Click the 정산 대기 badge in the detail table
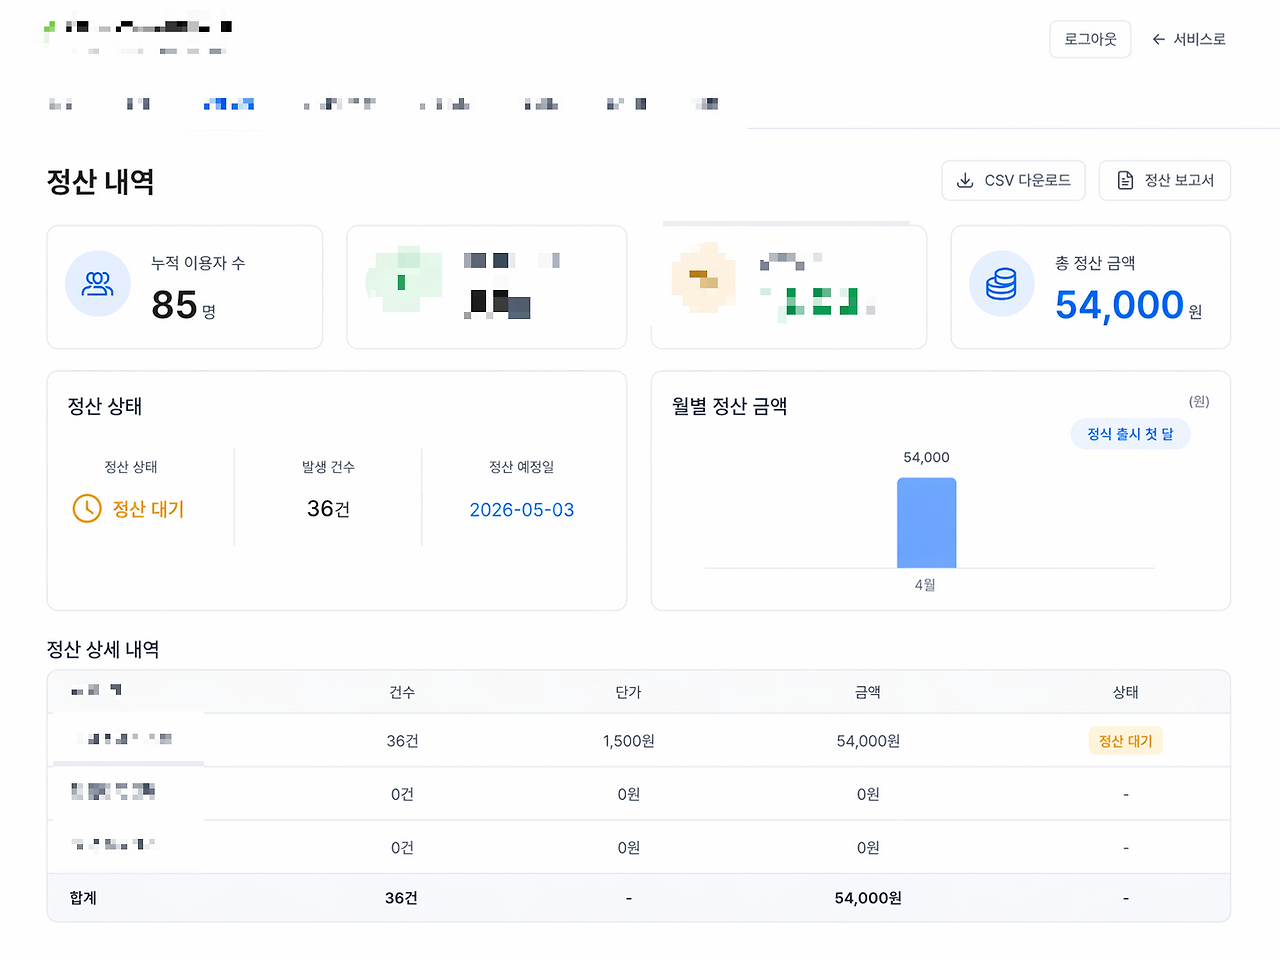The image size is (1280, 960). pos(1125,740)
